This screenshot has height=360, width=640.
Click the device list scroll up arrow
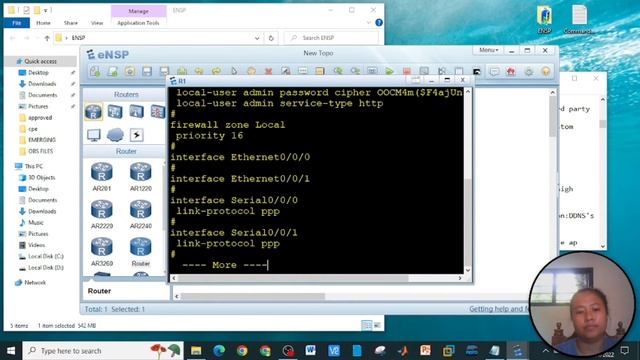164,164
